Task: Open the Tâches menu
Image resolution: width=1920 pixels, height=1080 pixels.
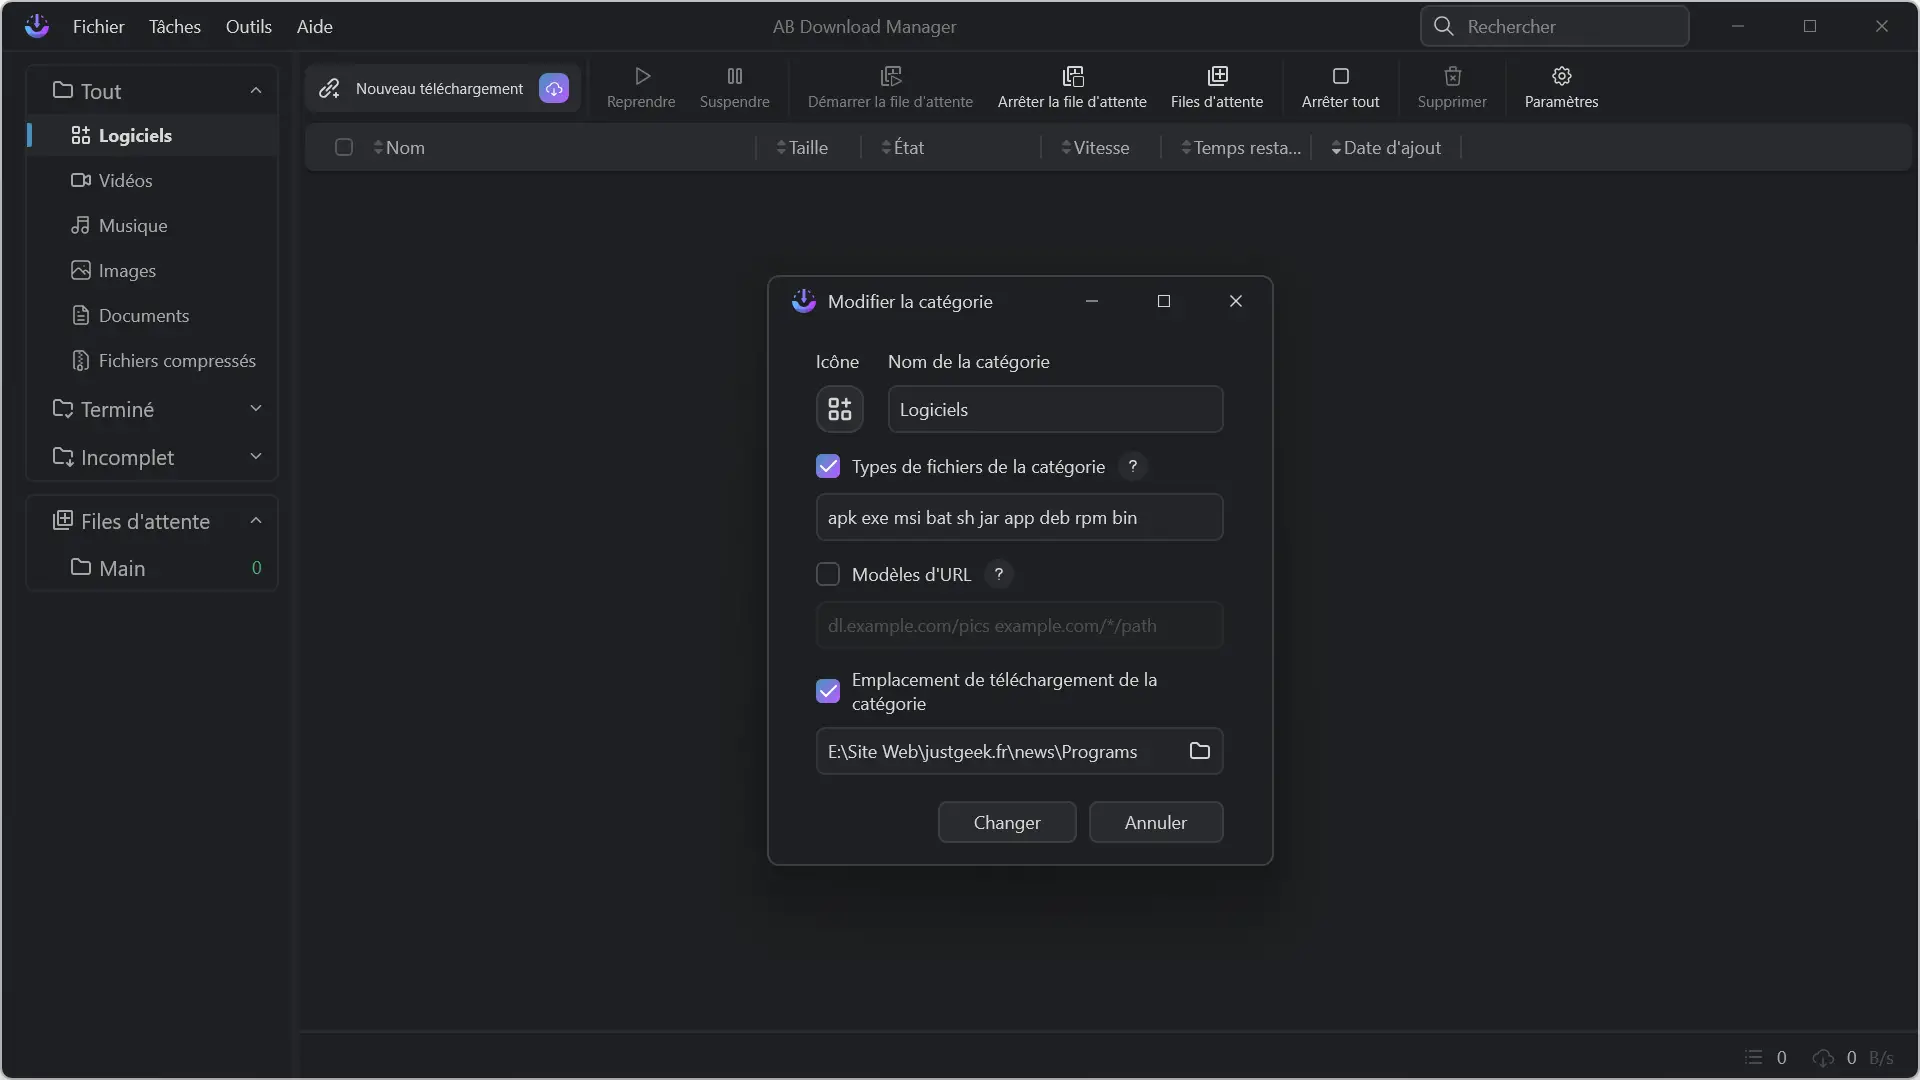Action: pyautogui.click(x=175, y=27)
